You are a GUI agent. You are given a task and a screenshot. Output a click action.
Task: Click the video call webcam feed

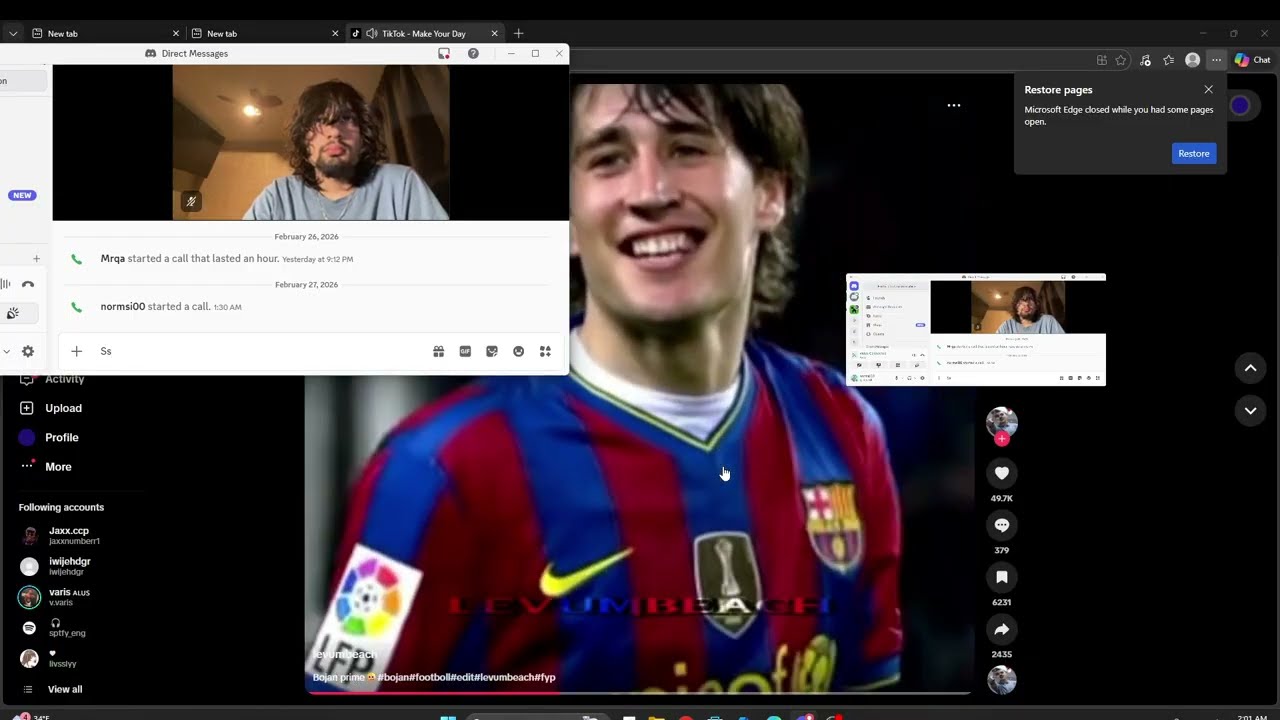click(x=311, y=142)
